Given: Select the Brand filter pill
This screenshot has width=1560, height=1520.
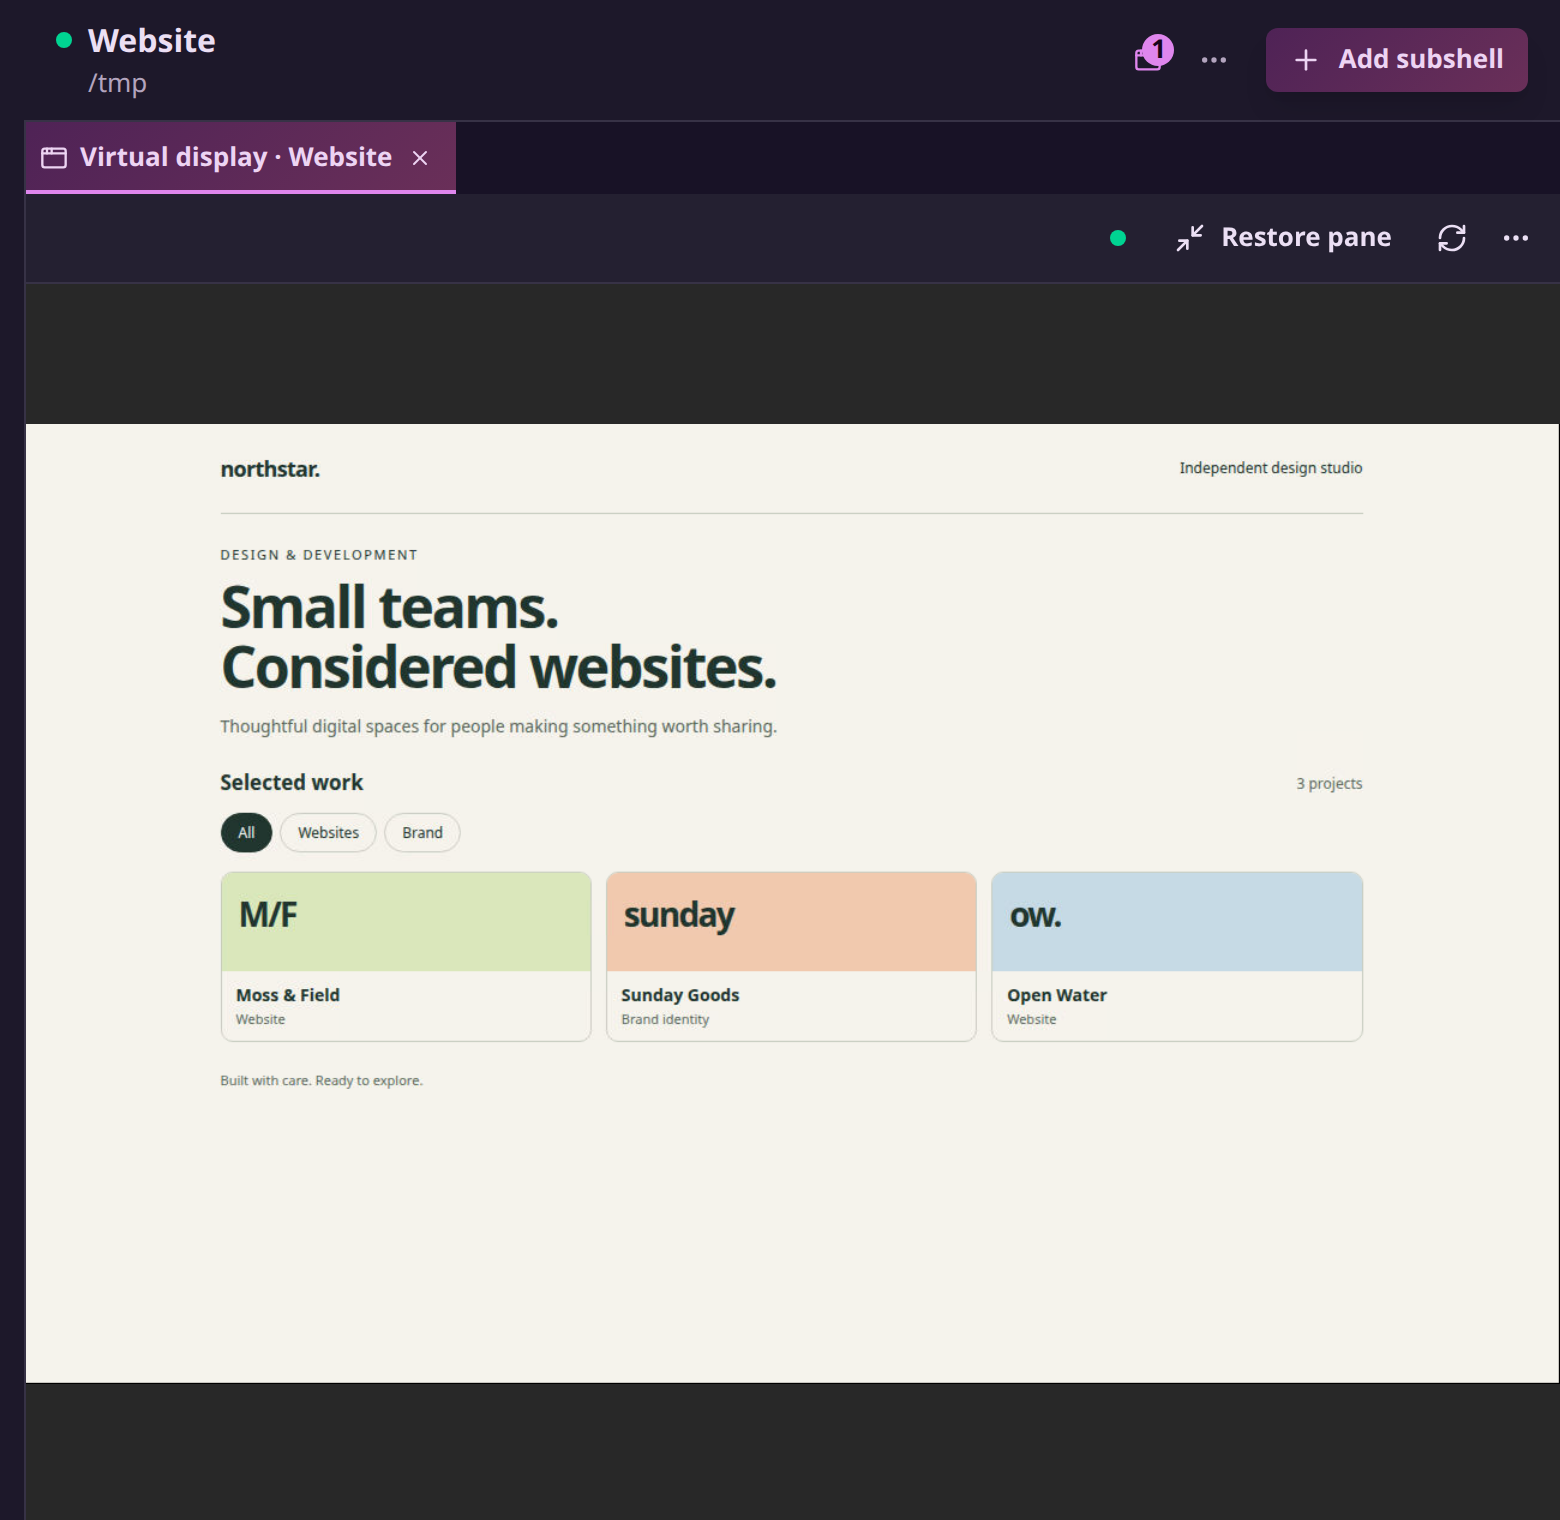Looking at the screenshot, I should [422, 833].
